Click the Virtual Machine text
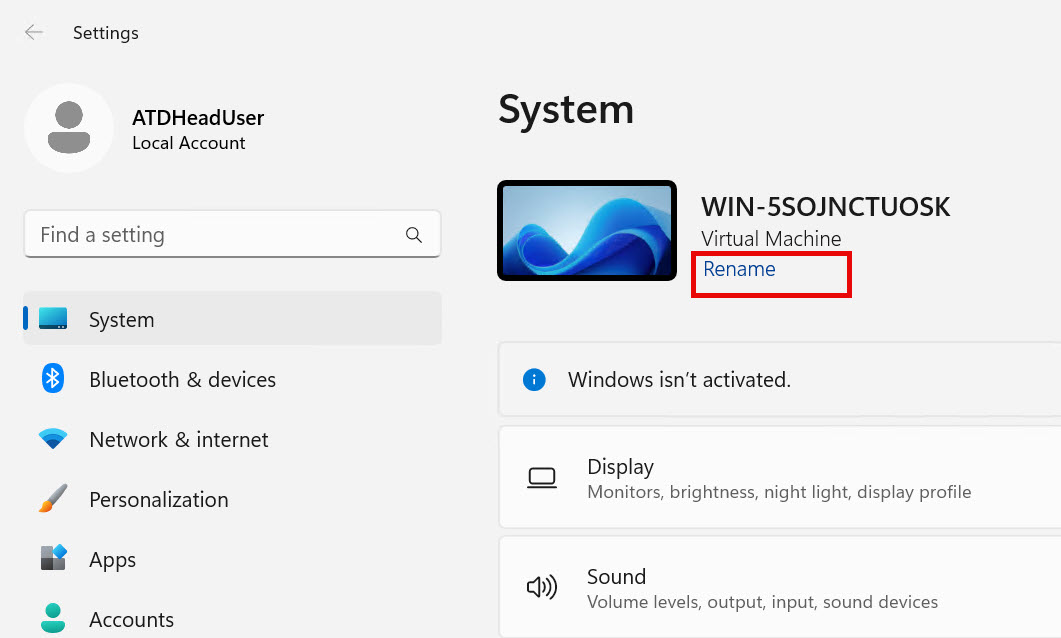The width and height of the screenshot is (1061, 638). (x=771, y=239)
